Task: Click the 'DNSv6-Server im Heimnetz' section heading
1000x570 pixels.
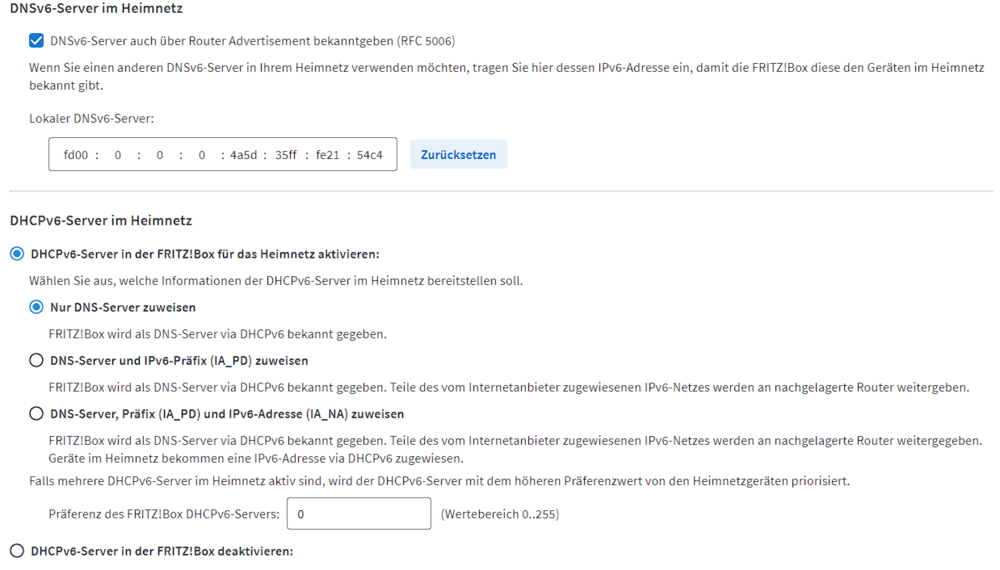Action: [x=96, y=8]
